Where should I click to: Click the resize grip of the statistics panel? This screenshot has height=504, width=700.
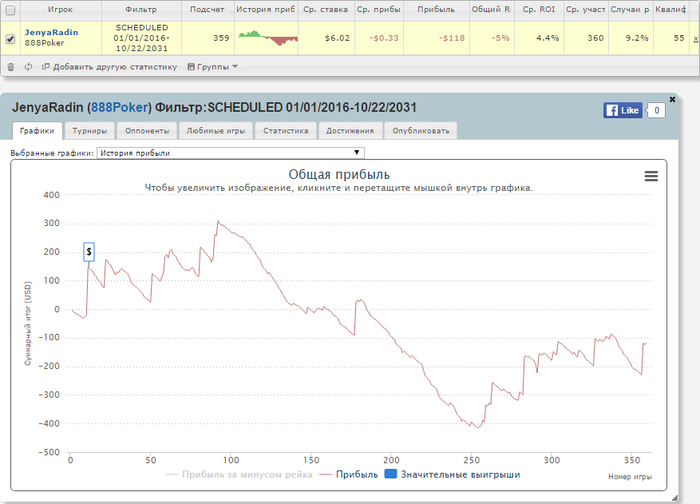click(675, 498)
